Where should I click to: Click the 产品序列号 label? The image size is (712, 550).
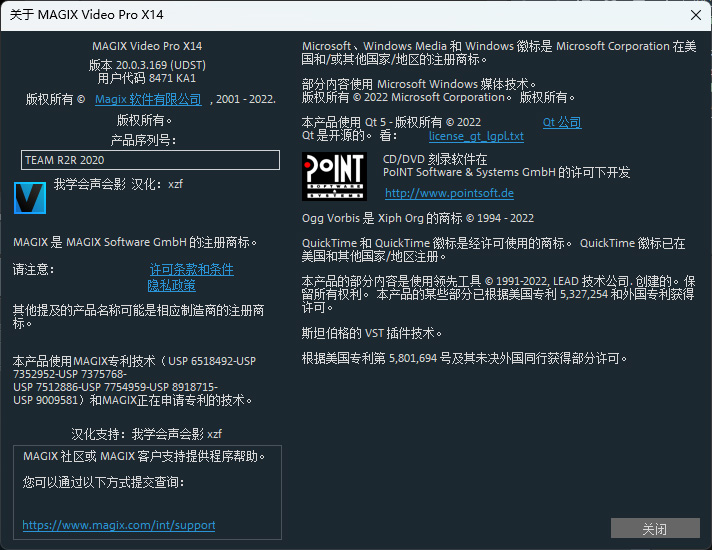click(143, 140)
